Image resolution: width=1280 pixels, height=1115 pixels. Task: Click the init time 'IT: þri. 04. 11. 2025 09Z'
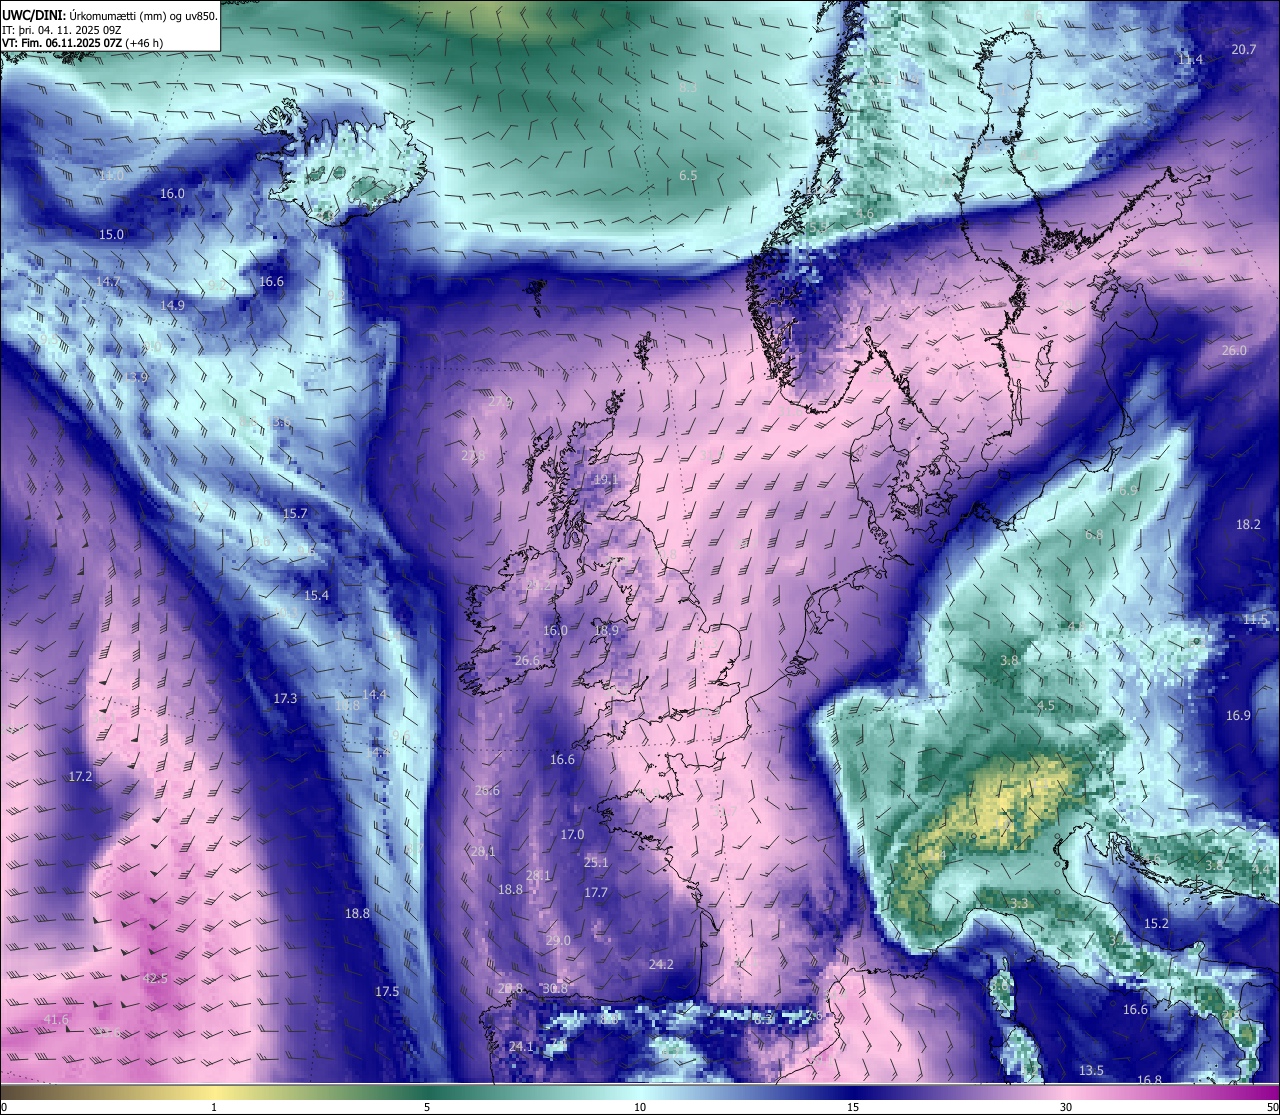point(62,29)
